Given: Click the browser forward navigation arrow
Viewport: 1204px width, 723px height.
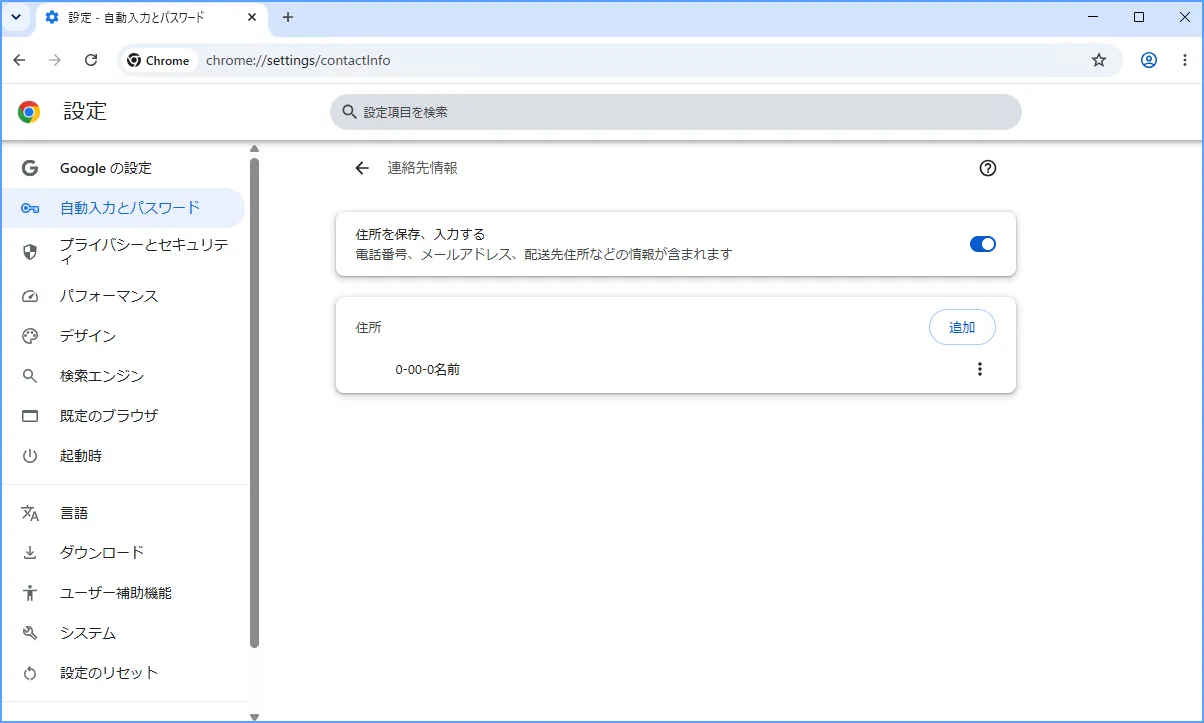Looking at the screenshot, I should coord(55,60).
